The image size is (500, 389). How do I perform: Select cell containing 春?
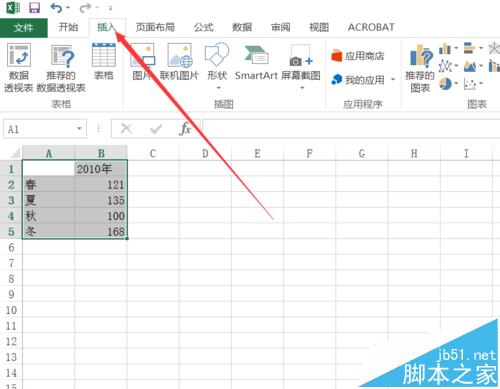point(49,184)
